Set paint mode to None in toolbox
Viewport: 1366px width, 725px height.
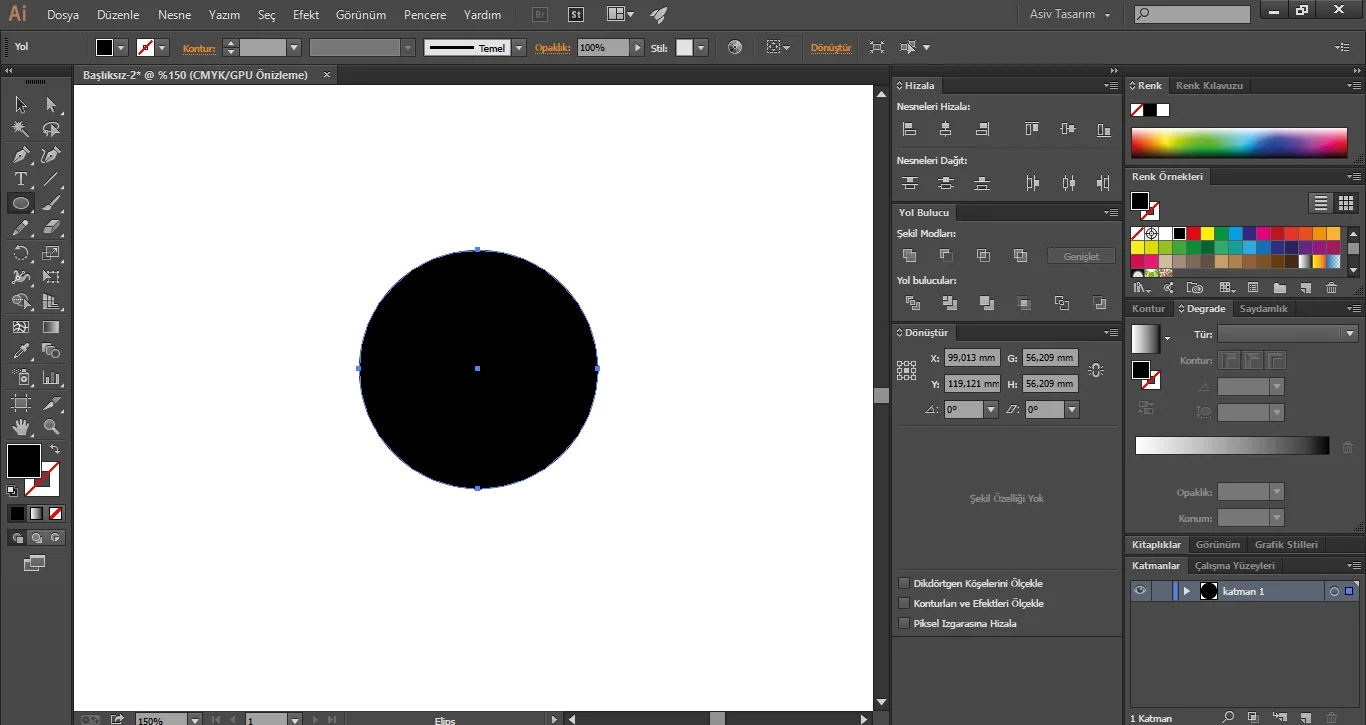pyautogui.click(x=56, y=513)
